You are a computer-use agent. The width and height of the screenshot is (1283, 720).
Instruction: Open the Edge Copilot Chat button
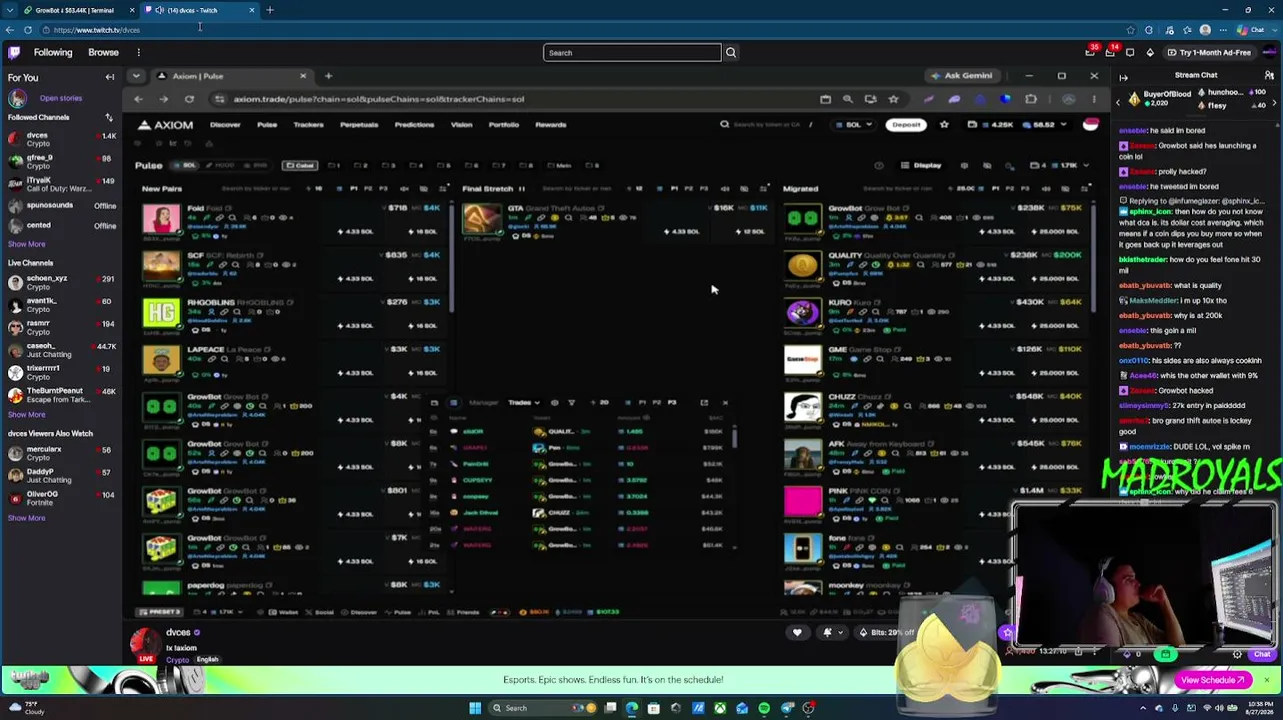[x=1251, y=30]
